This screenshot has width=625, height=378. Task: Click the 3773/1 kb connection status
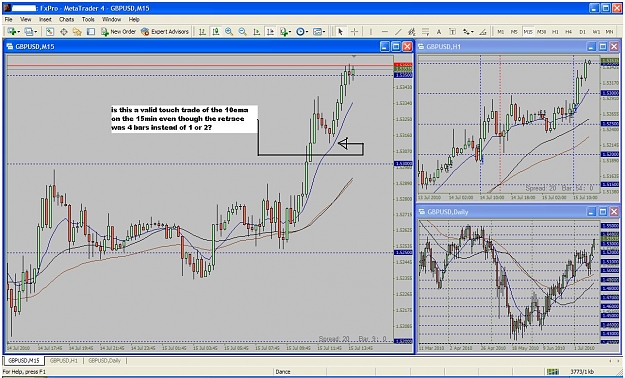tap(583, 372)
